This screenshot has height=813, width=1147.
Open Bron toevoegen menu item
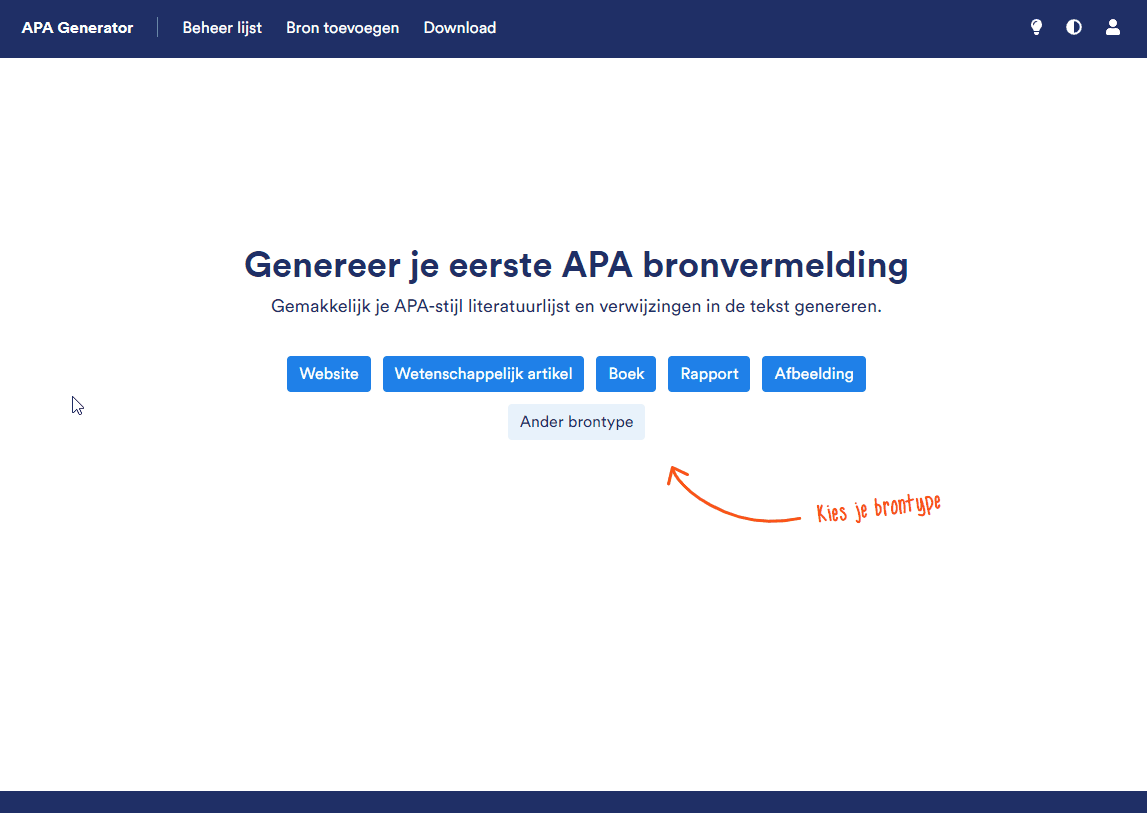coord(342,28)
